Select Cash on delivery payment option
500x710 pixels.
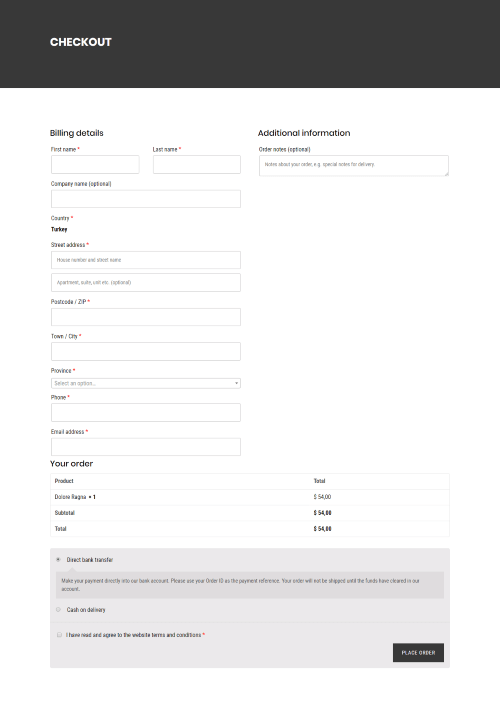click(58, 609)
